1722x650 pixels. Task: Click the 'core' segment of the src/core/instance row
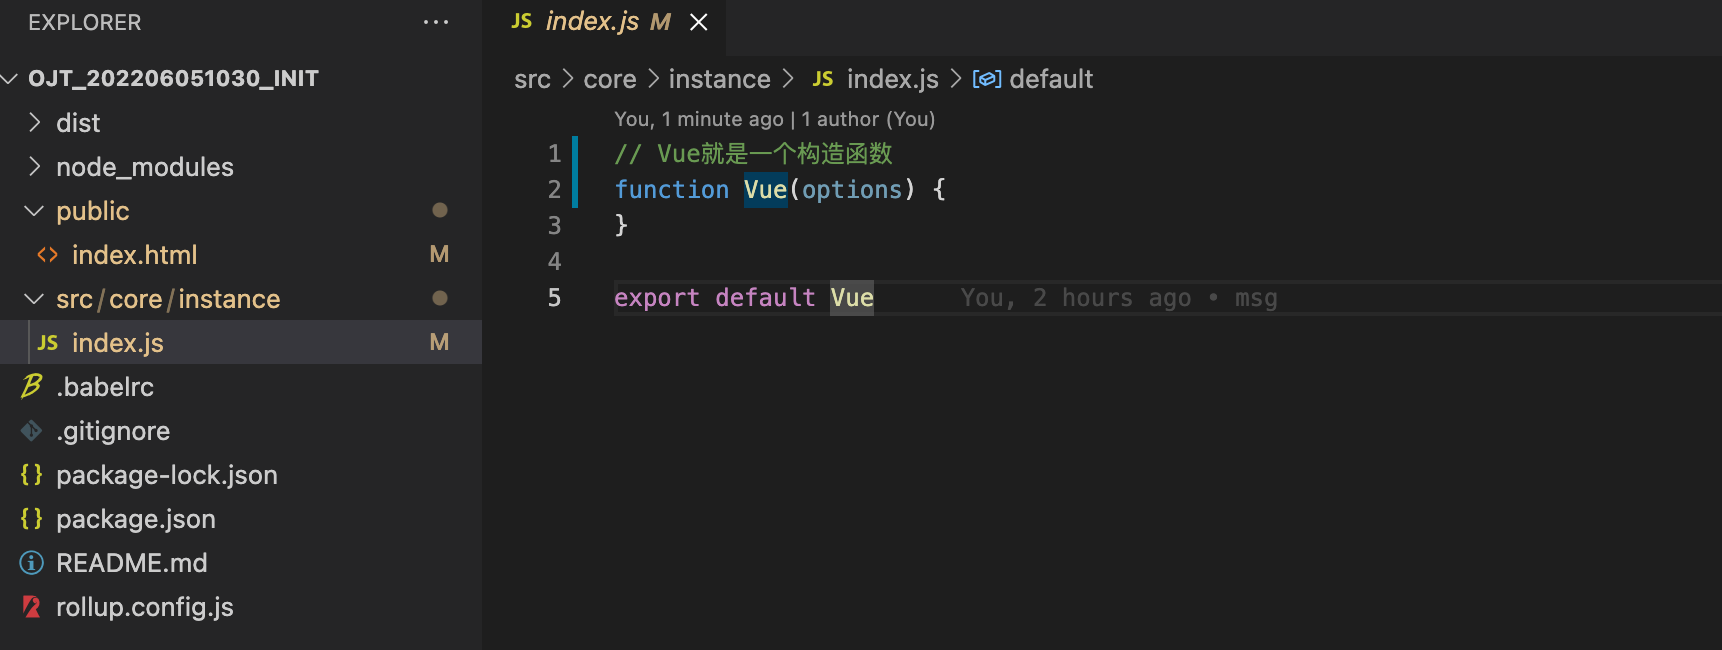tap(136, 299)
